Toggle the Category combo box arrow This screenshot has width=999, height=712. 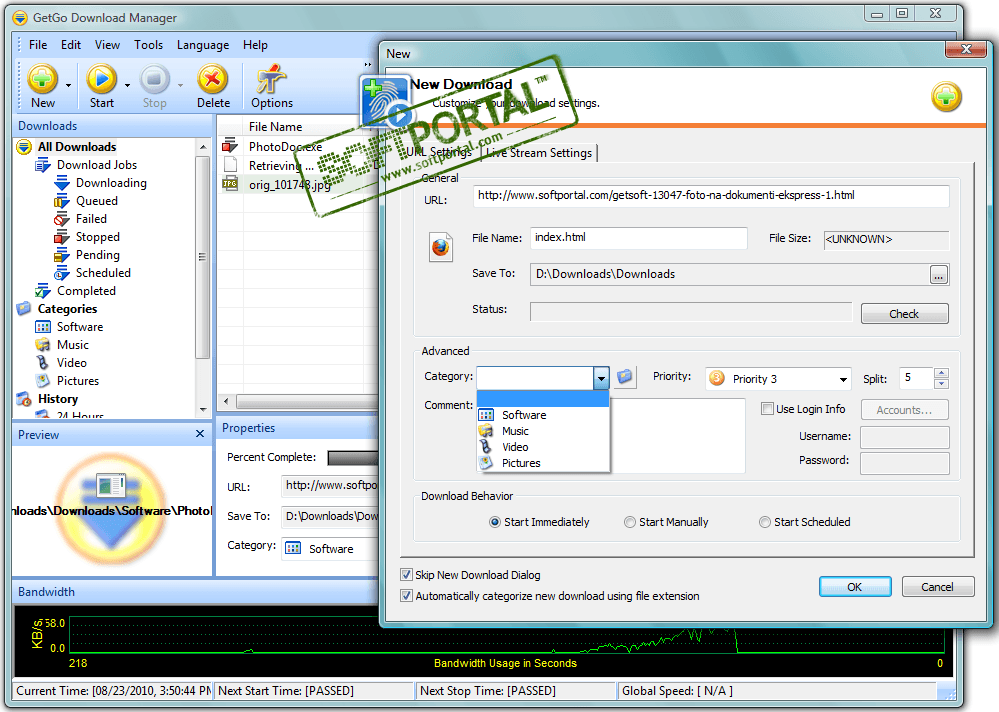pos(601,378)
